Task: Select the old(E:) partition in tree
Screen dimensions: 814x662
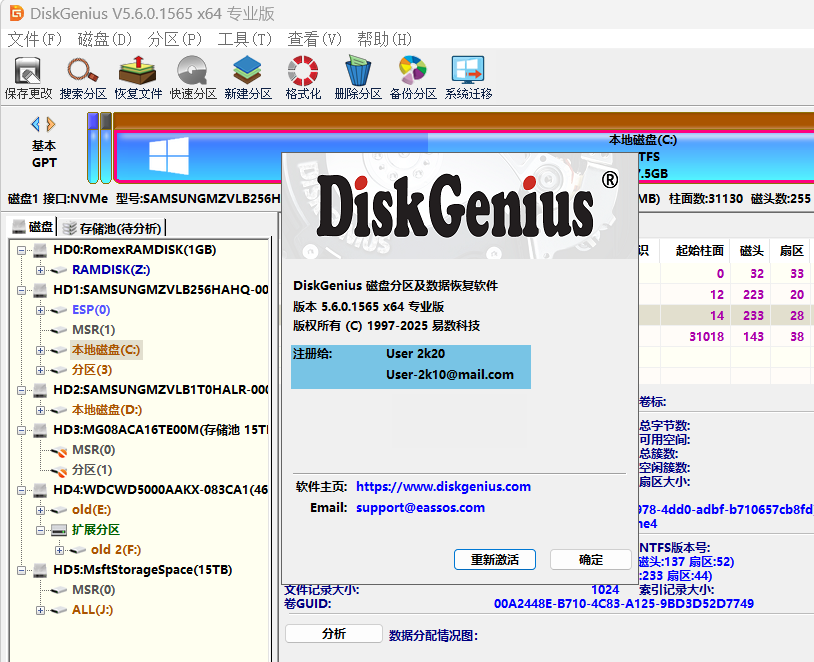Action: pyautogui.click(x=91, y=510)
